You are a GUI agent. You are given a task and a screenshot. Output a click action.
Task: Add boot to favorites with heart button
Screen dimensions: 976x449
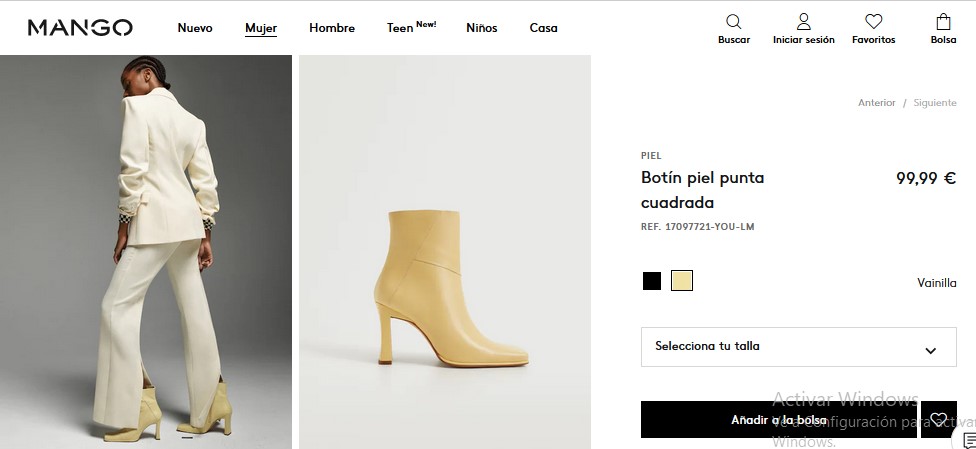click(x=938, y=420)
